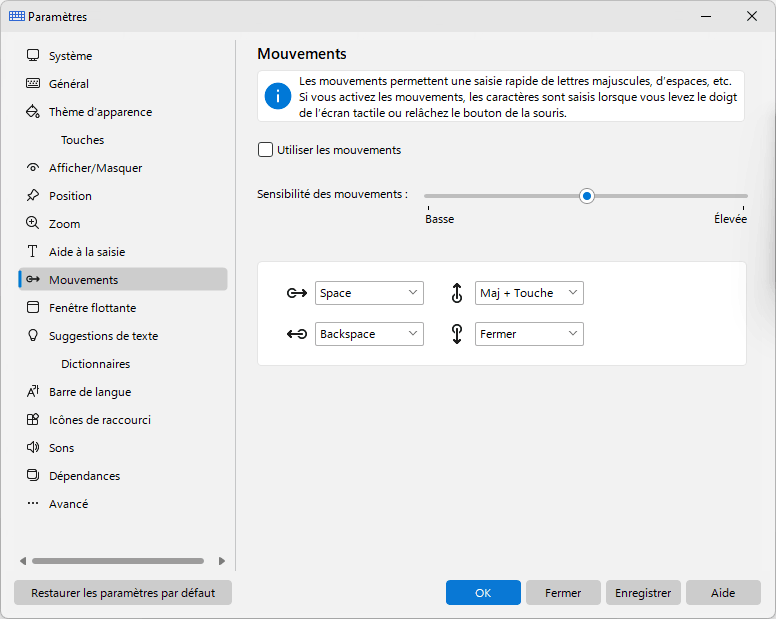Click the Mouvements heading text
This screenshot has width=776, height=619.
tap(302, 53)
